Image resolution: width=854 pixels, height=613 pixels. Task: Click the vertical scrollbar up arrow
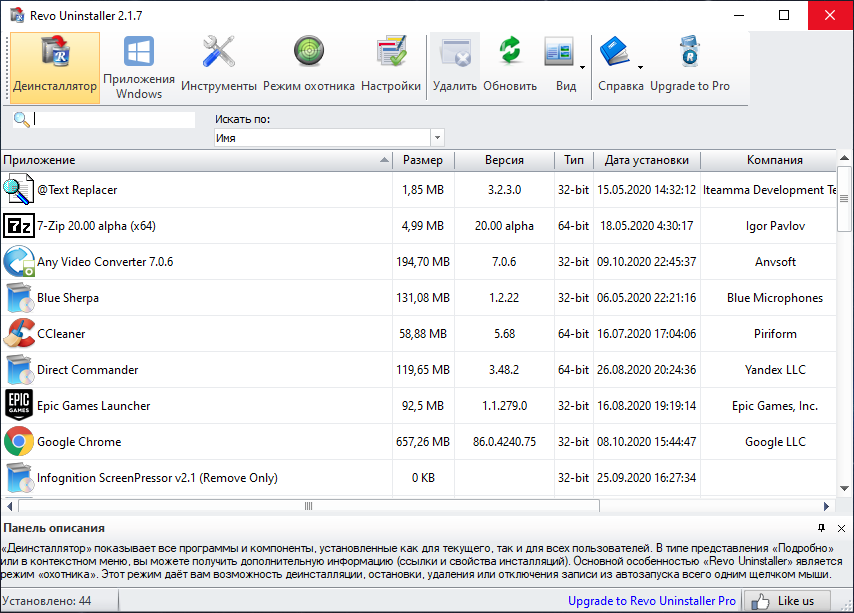tap(844, 158)
